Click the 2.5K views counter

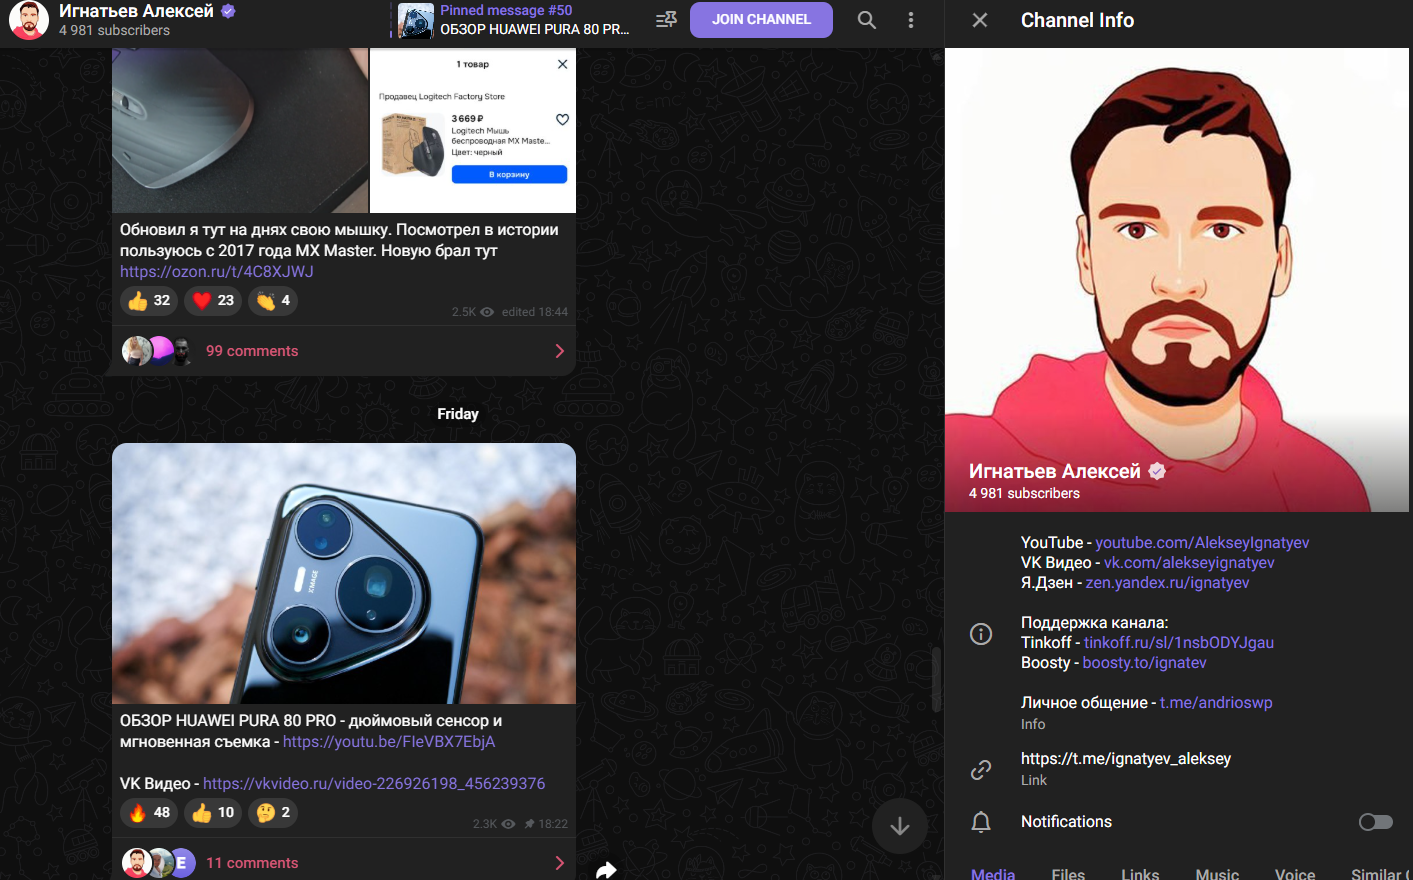[473, 312]
